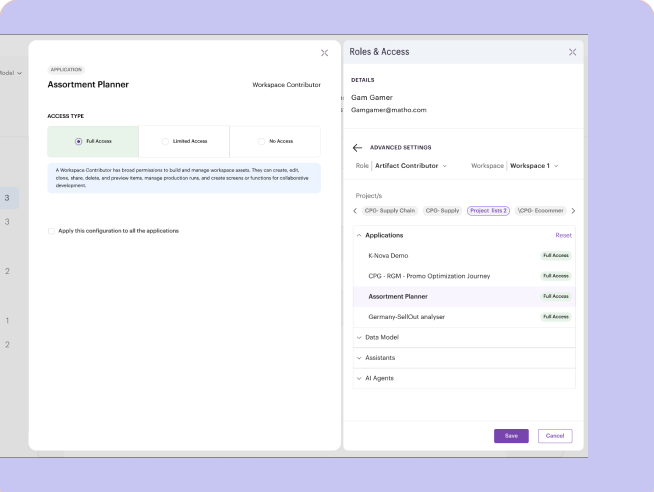Open the Workspace 1 dropdown
The image size is (654, 492).
(534, 166)
